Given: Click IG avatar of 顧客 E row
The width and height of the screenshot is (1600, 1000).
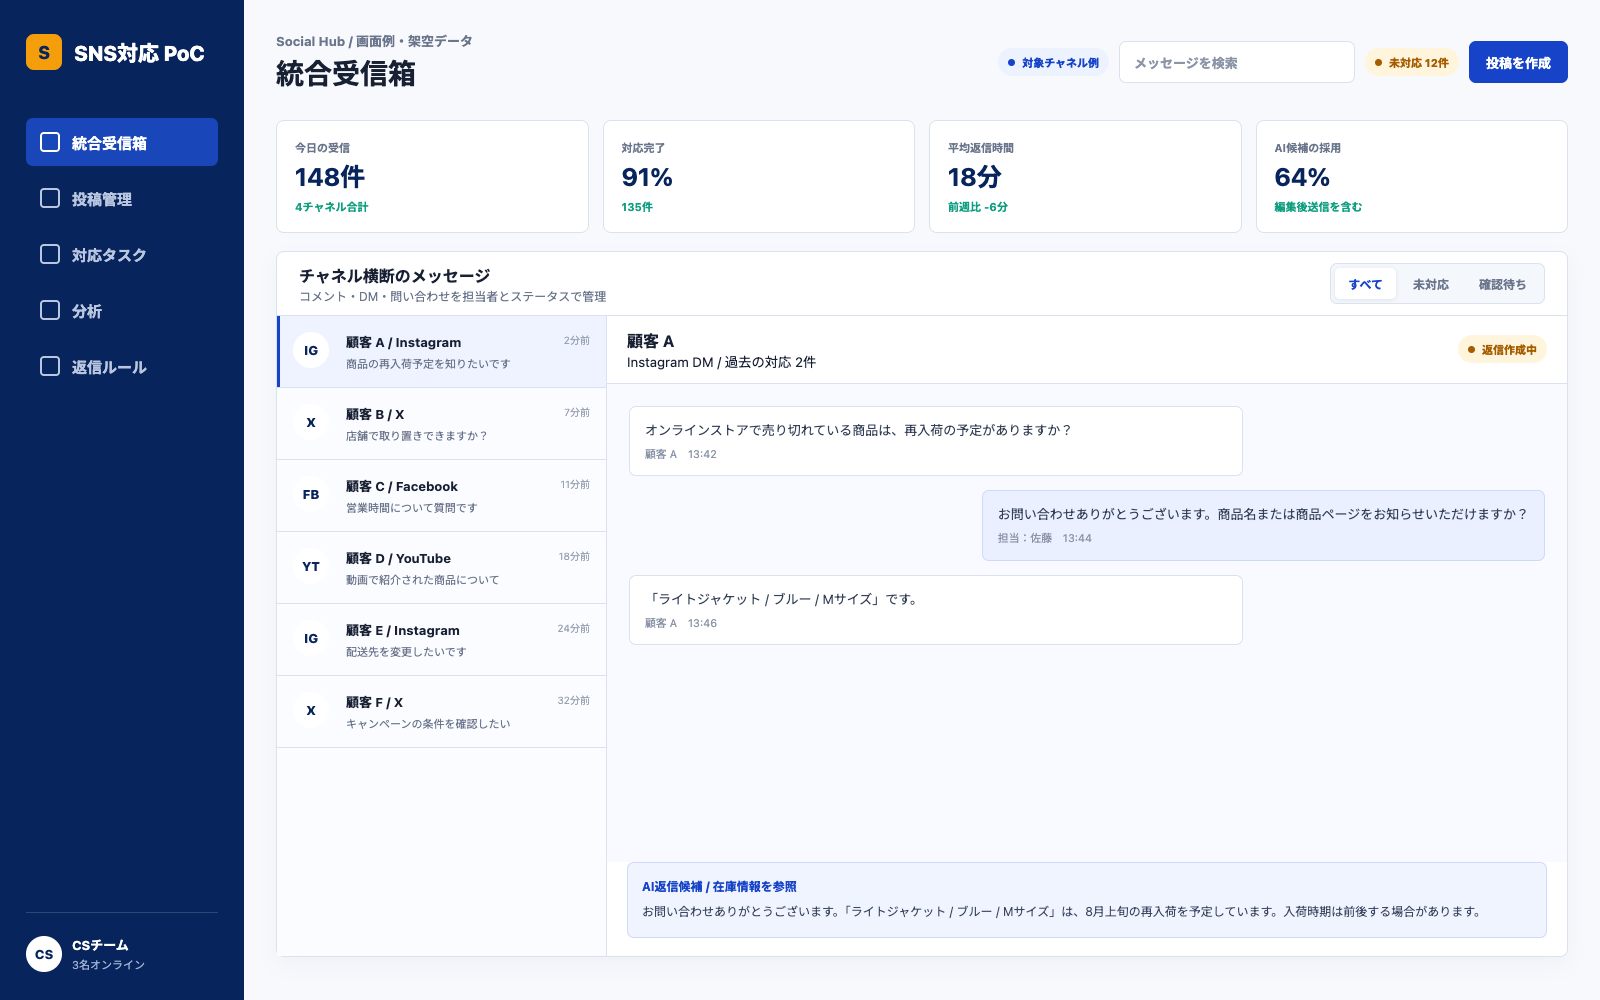Looking at the screenshot, I should pos(311,638).
